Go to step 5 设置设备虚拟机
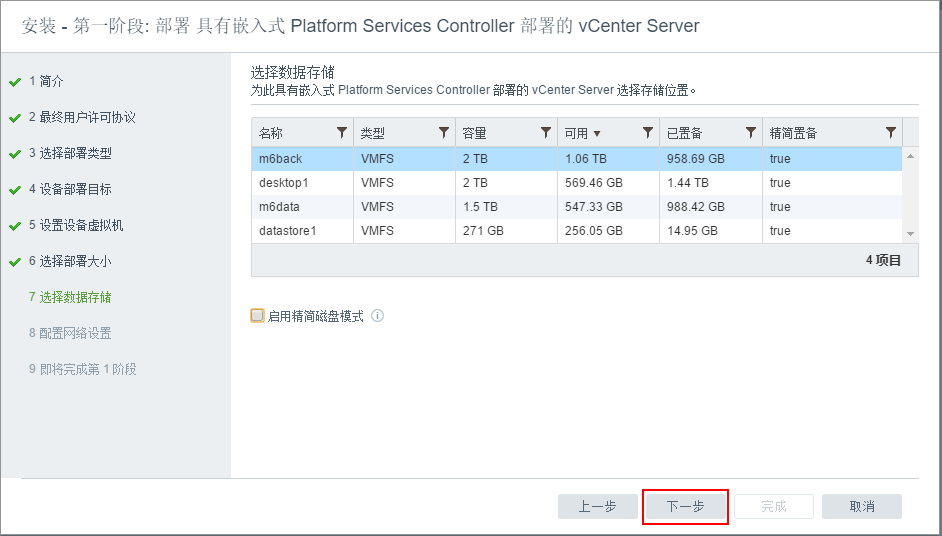942x536 pixels. (76, 225)
